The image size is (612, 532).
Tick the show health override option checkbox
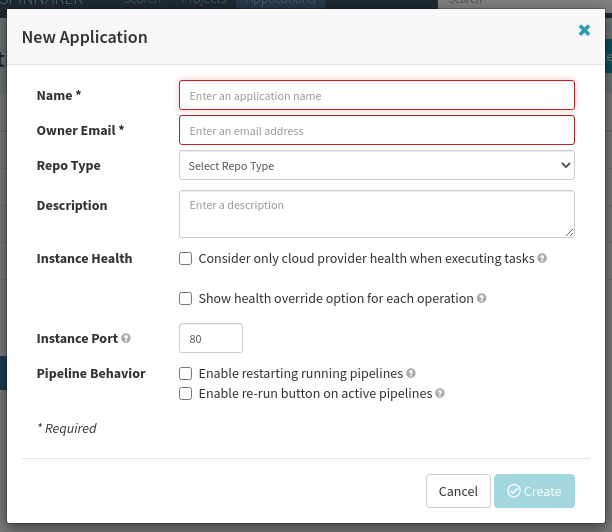(185, 299)
